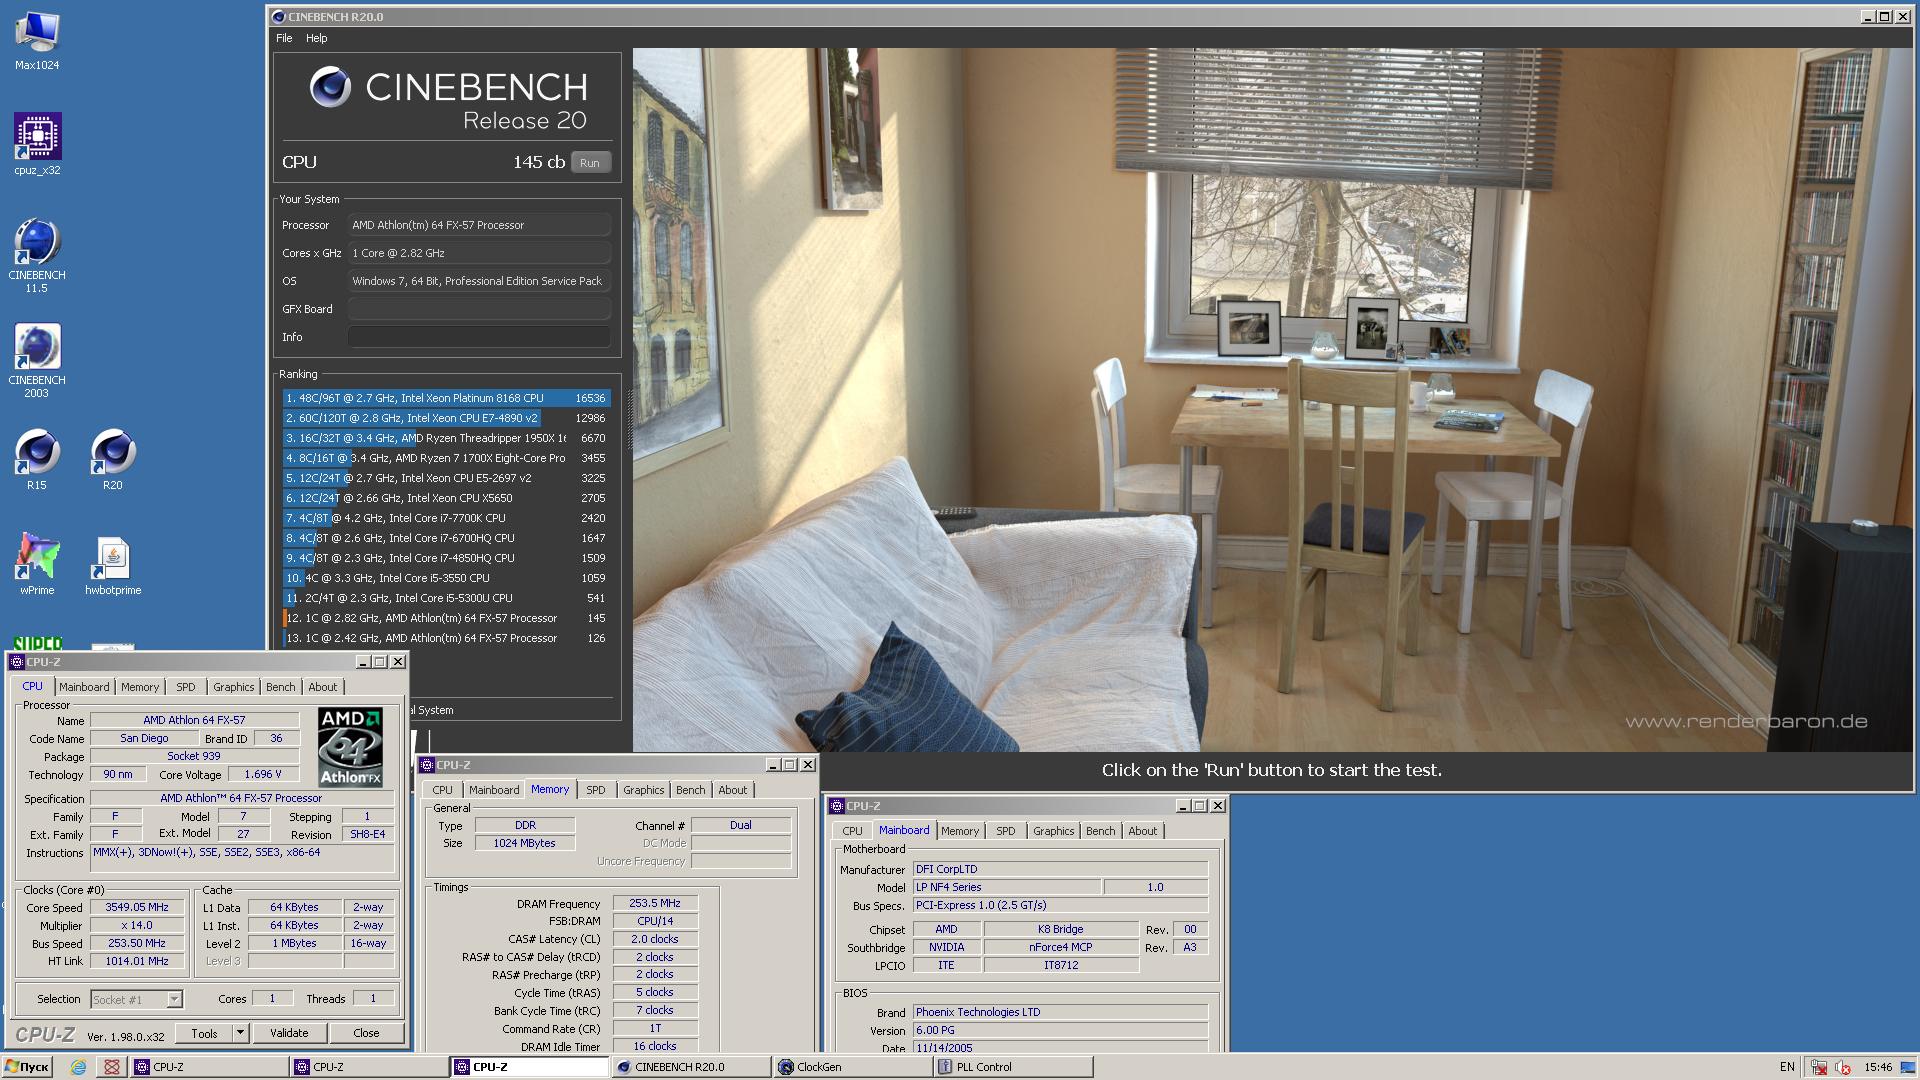Select ranking row AMD Ryzen Threadripper 1950X
1920x1080 pixels.
pos(446,438)
